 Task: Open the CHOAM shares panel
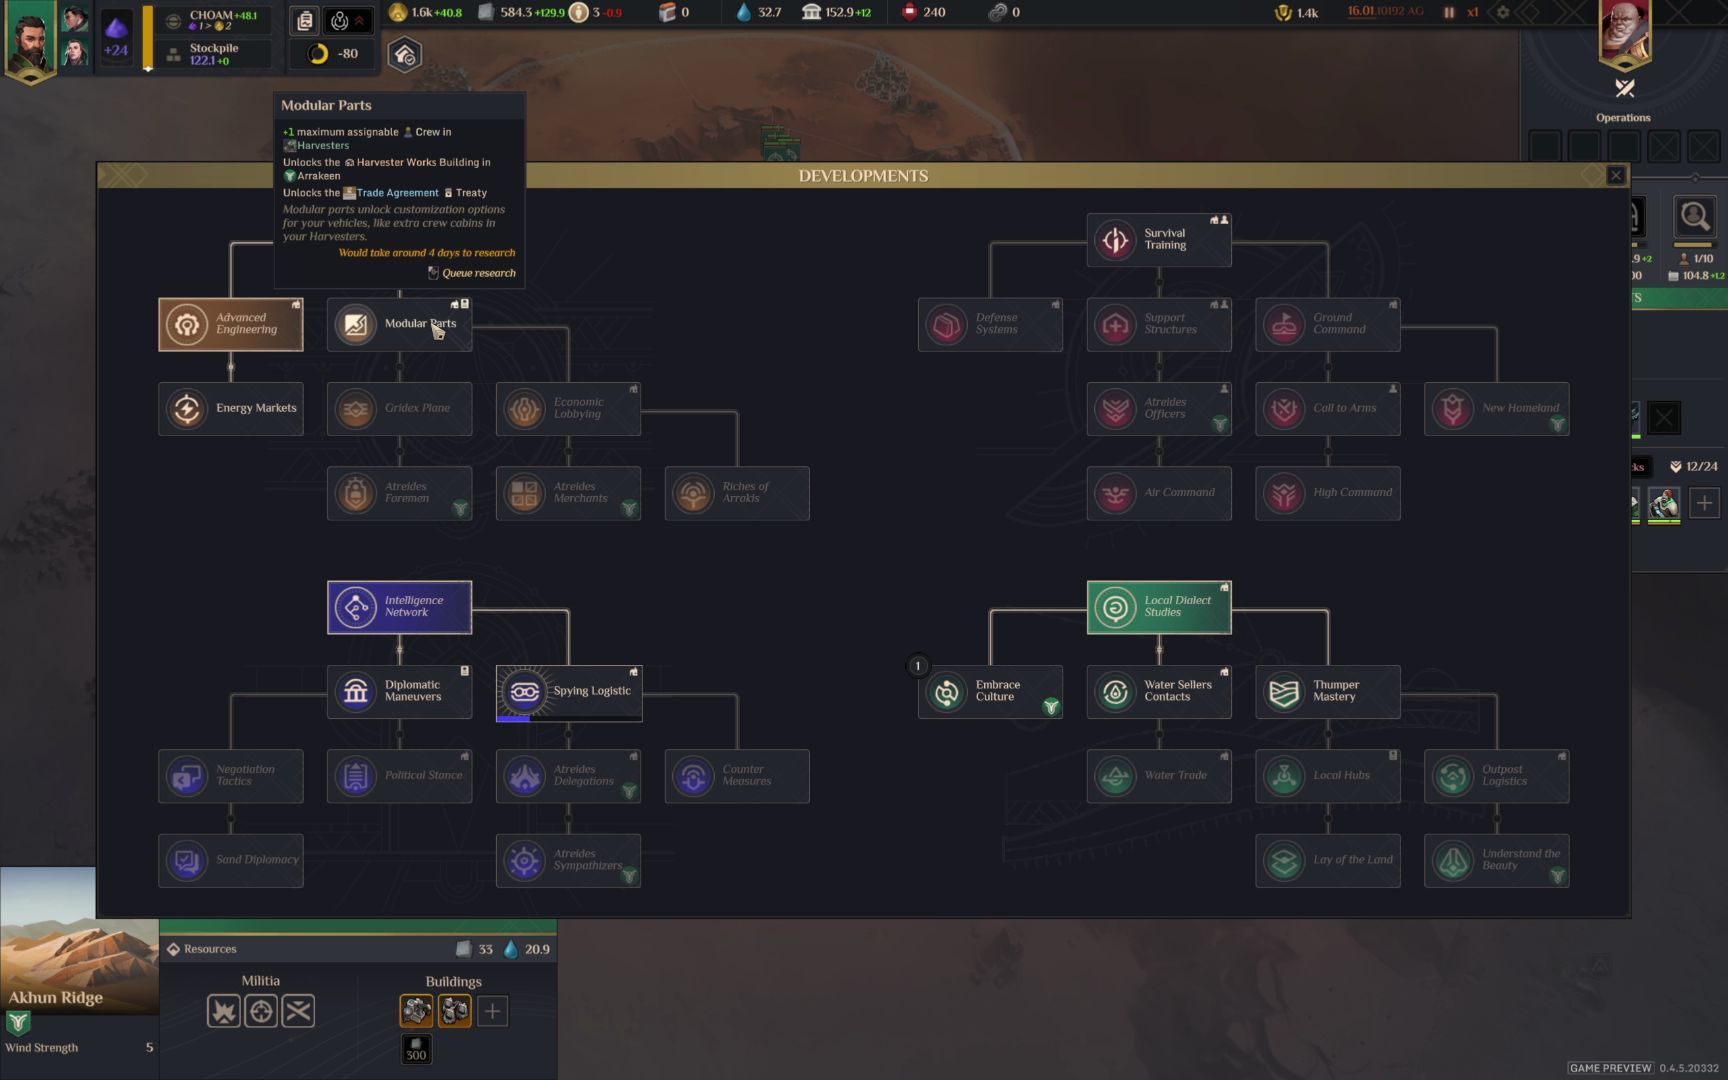pos(212,20)
